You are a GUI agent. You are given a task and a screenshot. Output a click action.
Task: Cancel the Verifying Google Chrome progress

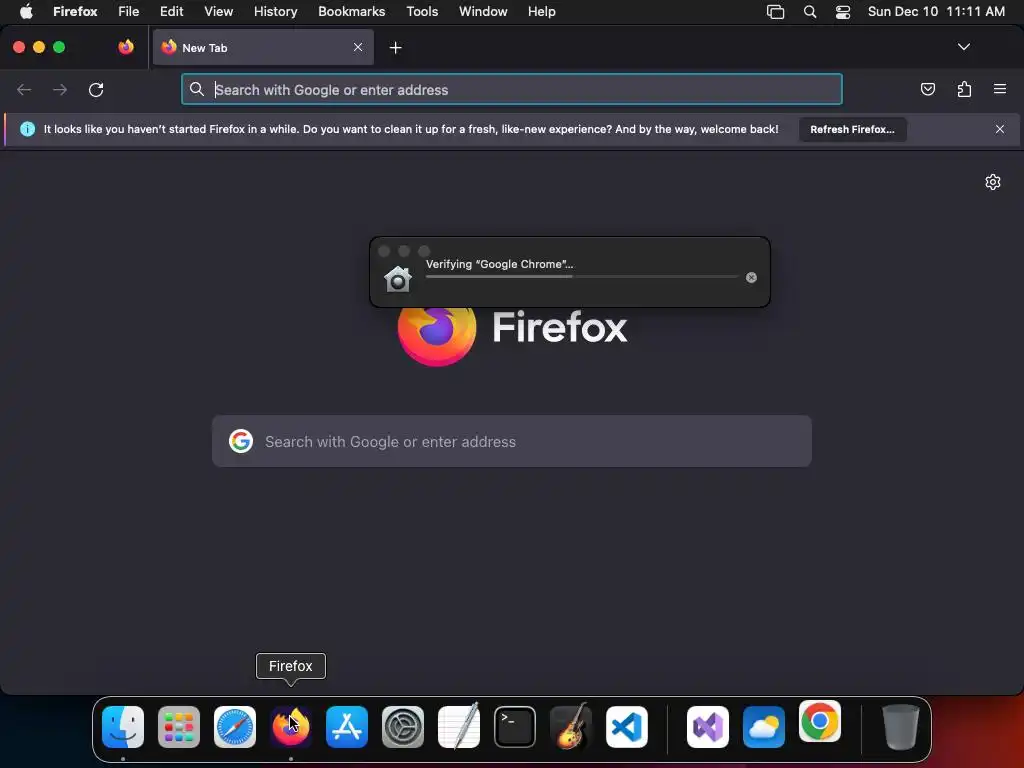(751, 278)
